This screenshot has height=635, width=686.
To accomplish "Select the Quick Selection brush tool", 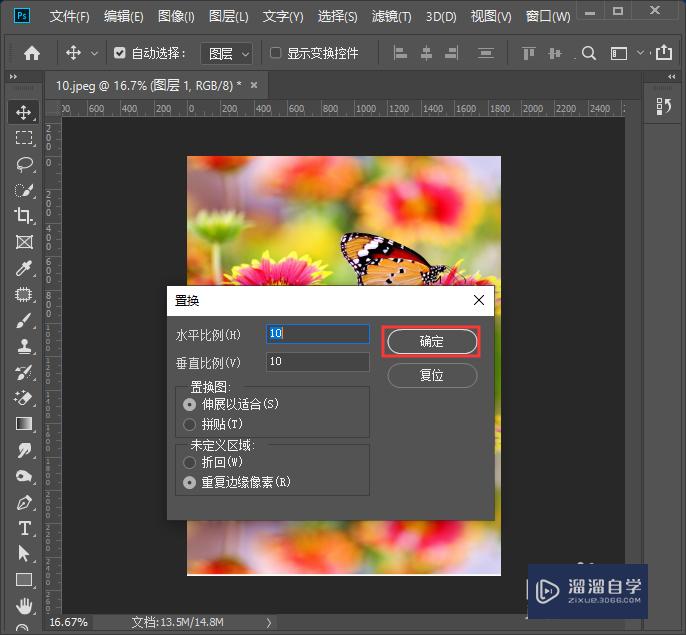I will [24, 190].
